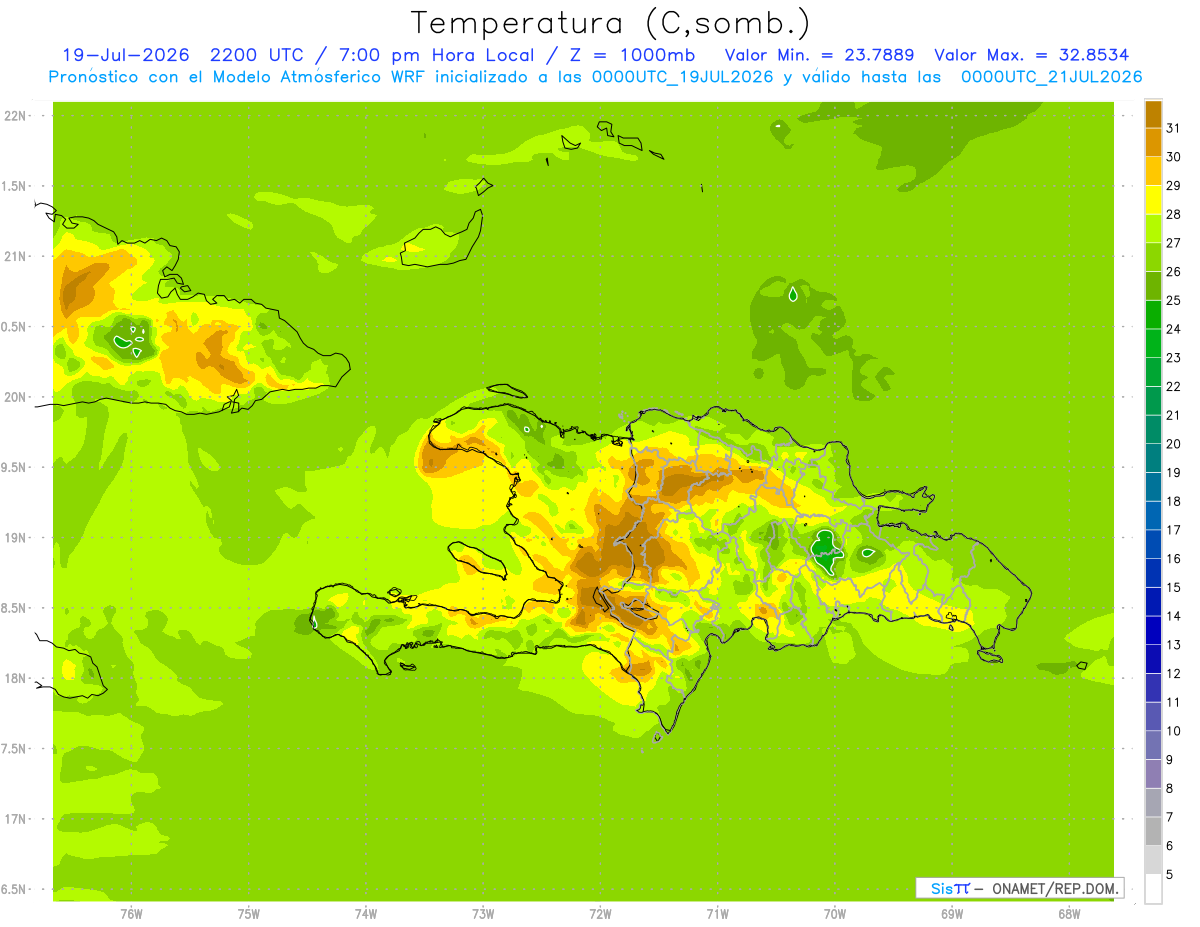
Task: Click the title "Temperatura (C,somb.)"
Action: tap(610, 23)
